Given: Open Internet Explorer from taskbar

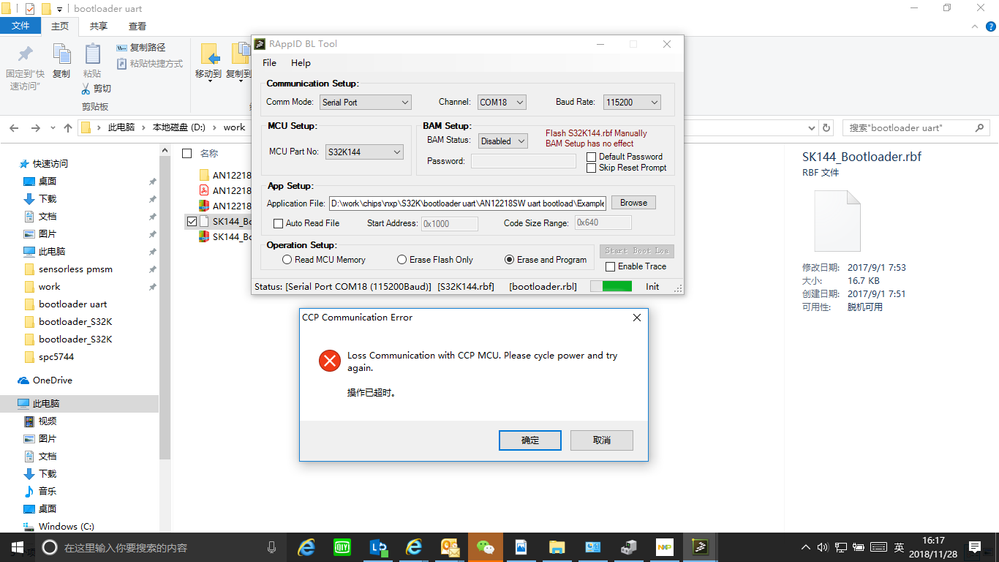Looking at the screenshot, I should click(306, 547).
